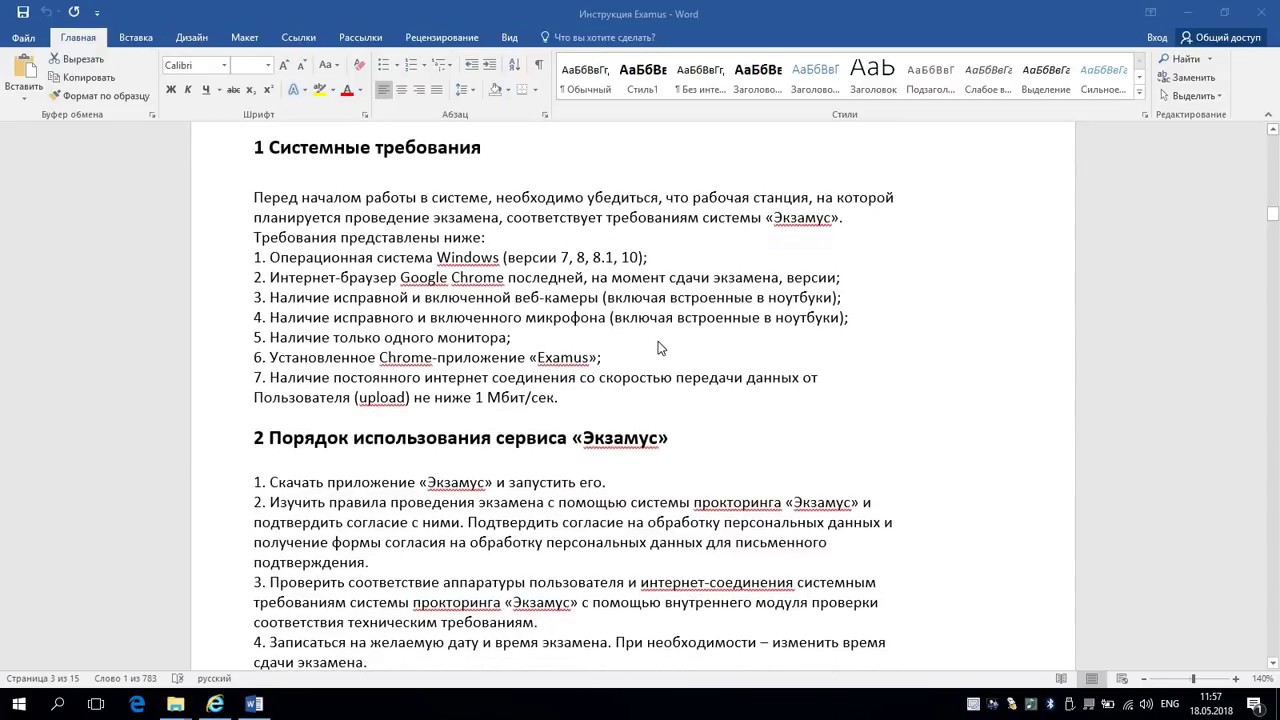1280x720 pixels.
Task: Switch to the Вид tab
Action: pos(509,37)
